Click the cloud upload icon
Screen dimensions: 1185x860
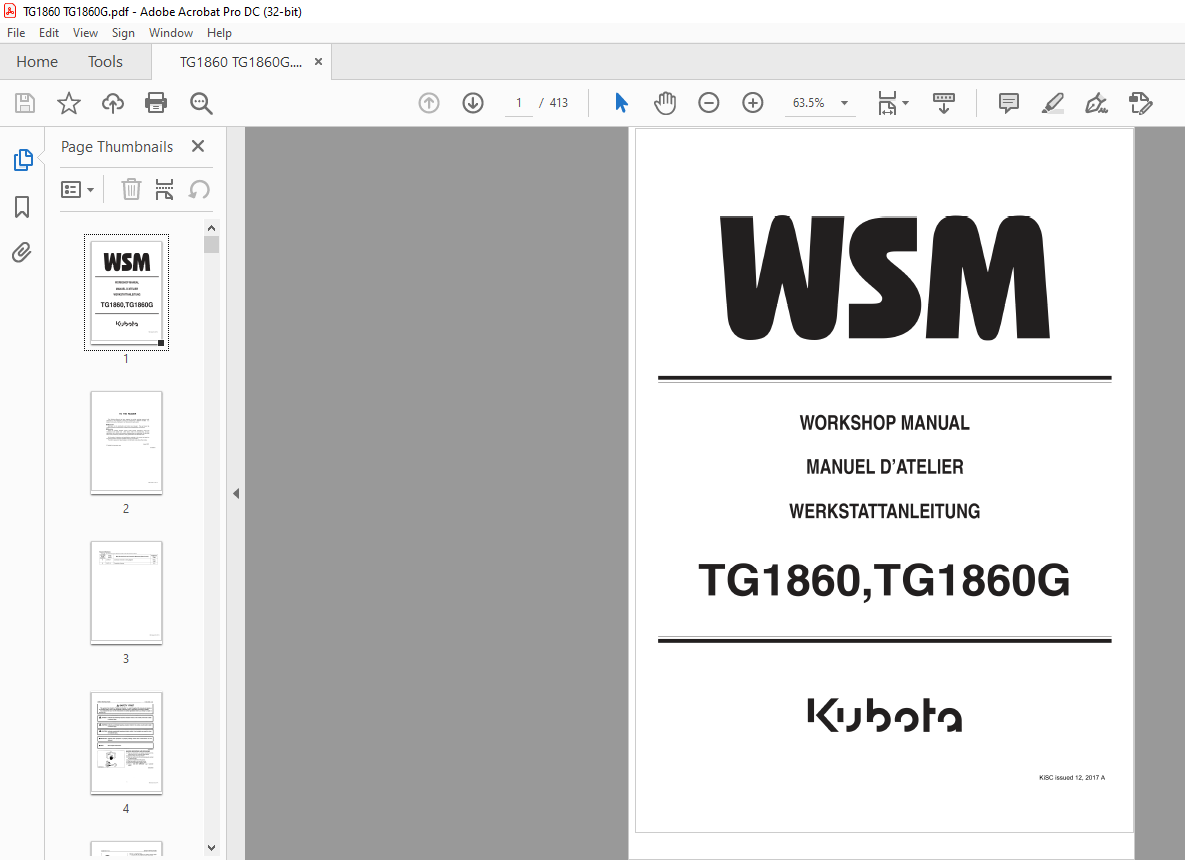[x=113, y=103]
